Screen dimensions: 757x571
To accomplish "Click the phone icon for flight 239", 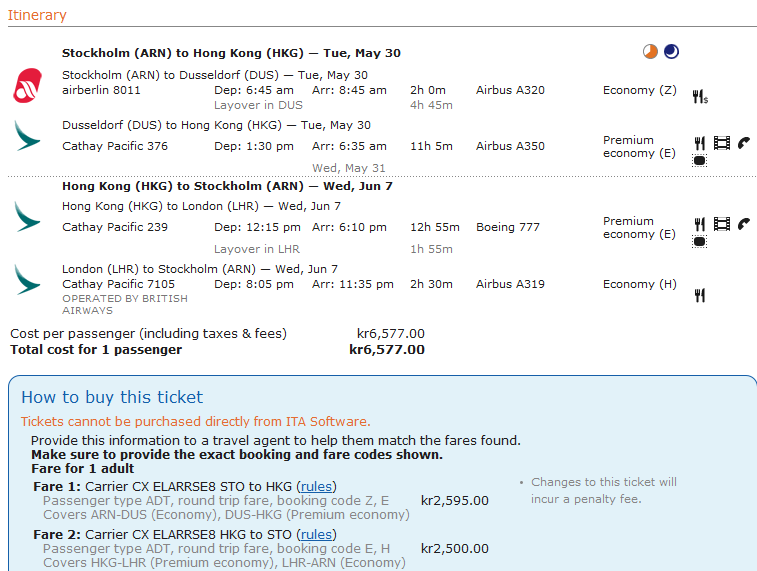I will [x=743, y=224].
